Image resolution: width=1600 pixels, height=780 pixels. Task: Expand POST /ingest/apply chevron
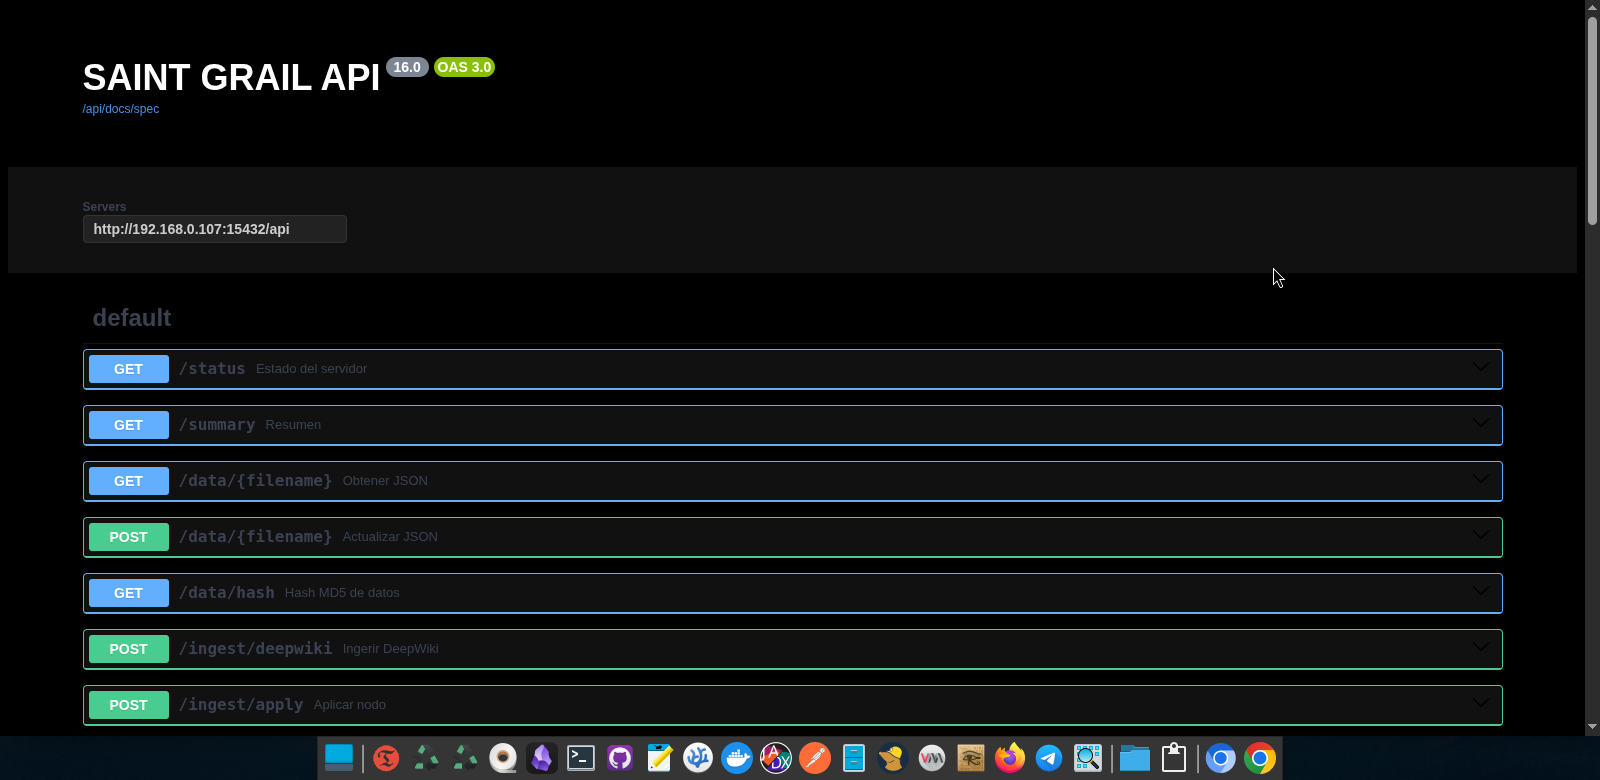coord(1481,704)
